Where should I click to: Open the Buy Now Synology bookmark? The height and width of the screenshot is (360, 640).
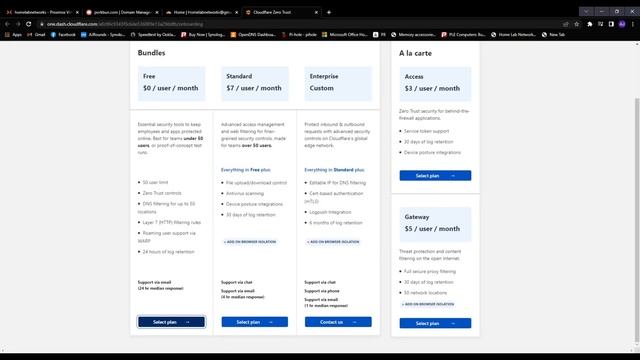(x=203, y=35)
